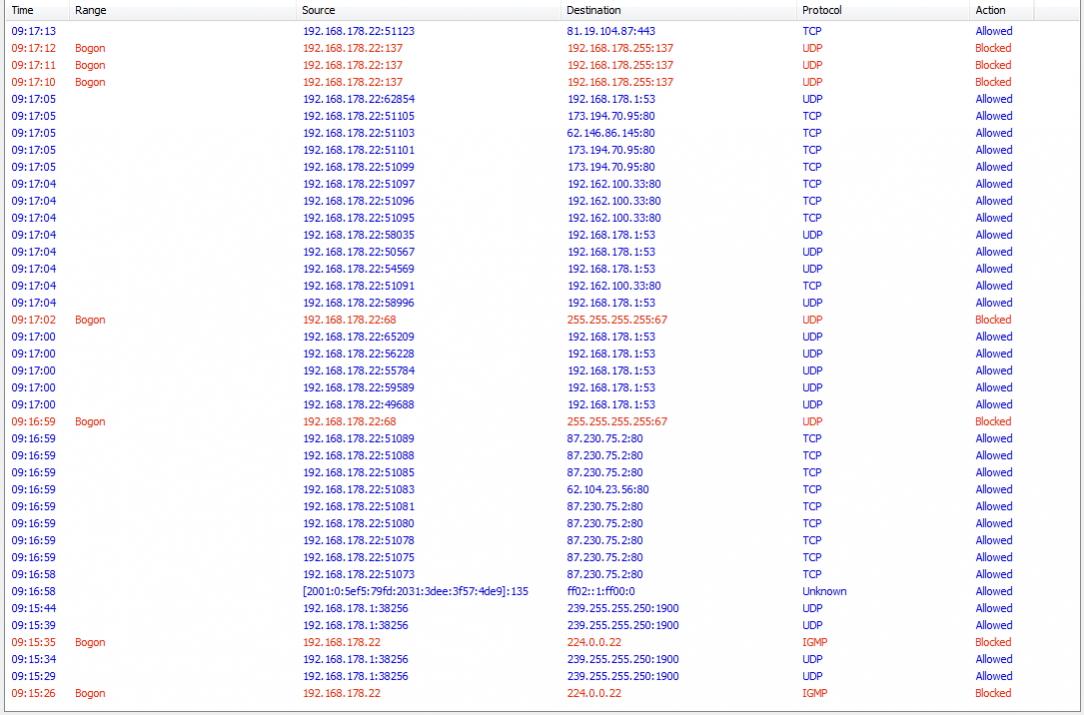The image size is (1084, 715).
Task: Click the time cell 09:15:26
Action: coord(33,693)
